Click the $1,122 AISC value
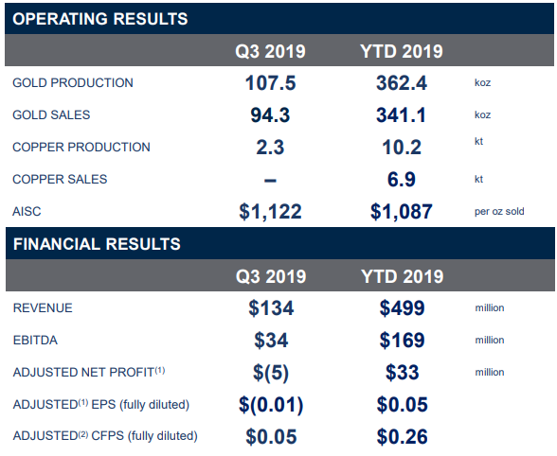The image size is (557, 456). [270, 212]
